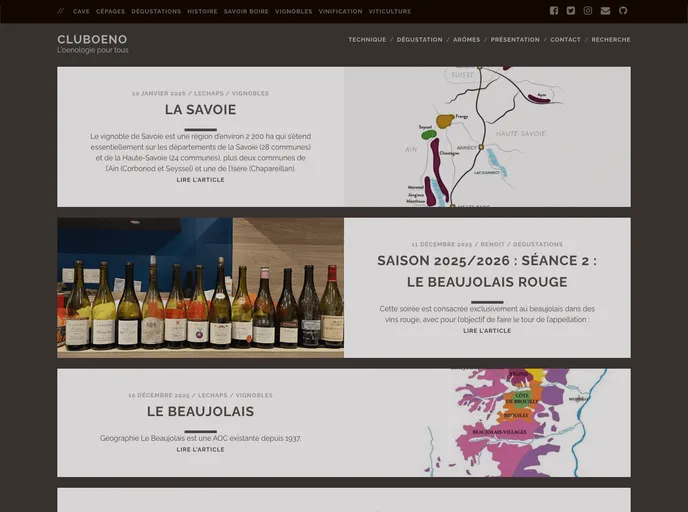Viewport: 688px width, 512px height.
Task: Open the Contact page link
Action: coord(565,40)
